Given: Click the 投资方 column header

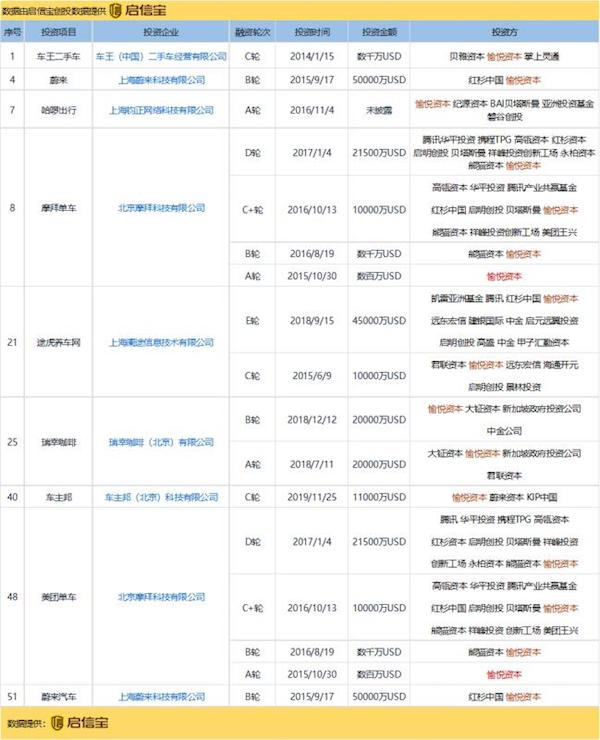Looking at the screenshot, I should coord(505,32).
